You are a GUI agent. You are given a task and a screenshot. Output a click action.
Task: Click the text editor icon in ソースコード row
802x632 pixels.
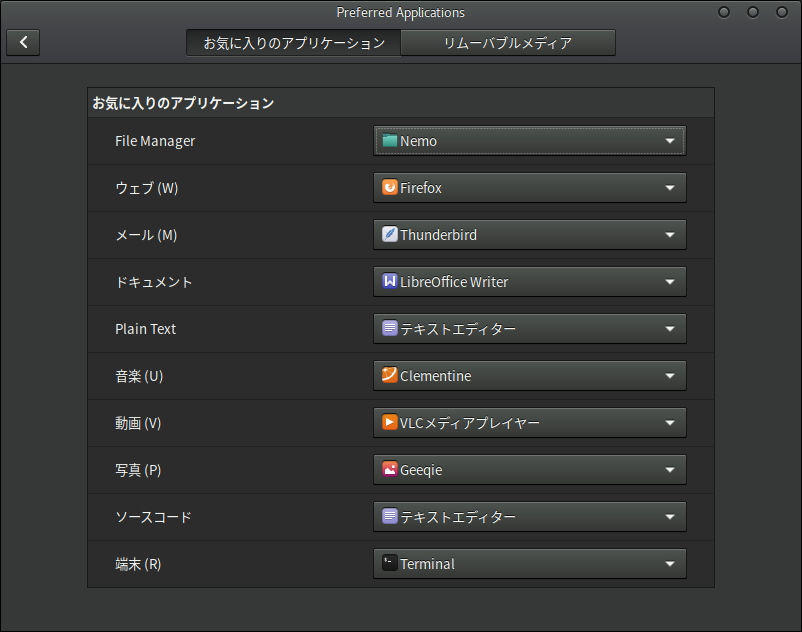tap(390, 516)
